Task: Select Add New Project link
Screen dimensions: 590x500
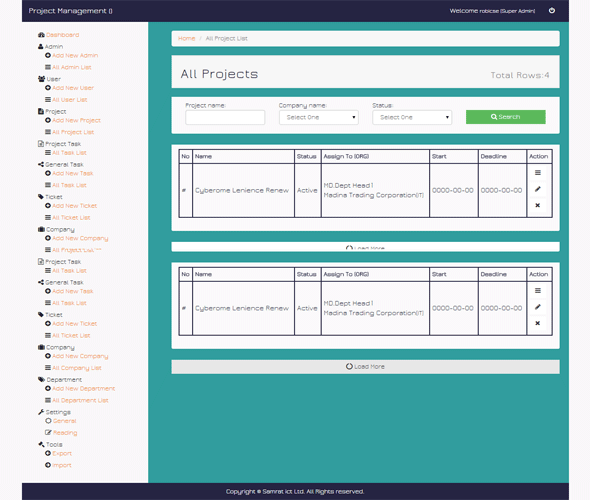Action: click(76, 120)
